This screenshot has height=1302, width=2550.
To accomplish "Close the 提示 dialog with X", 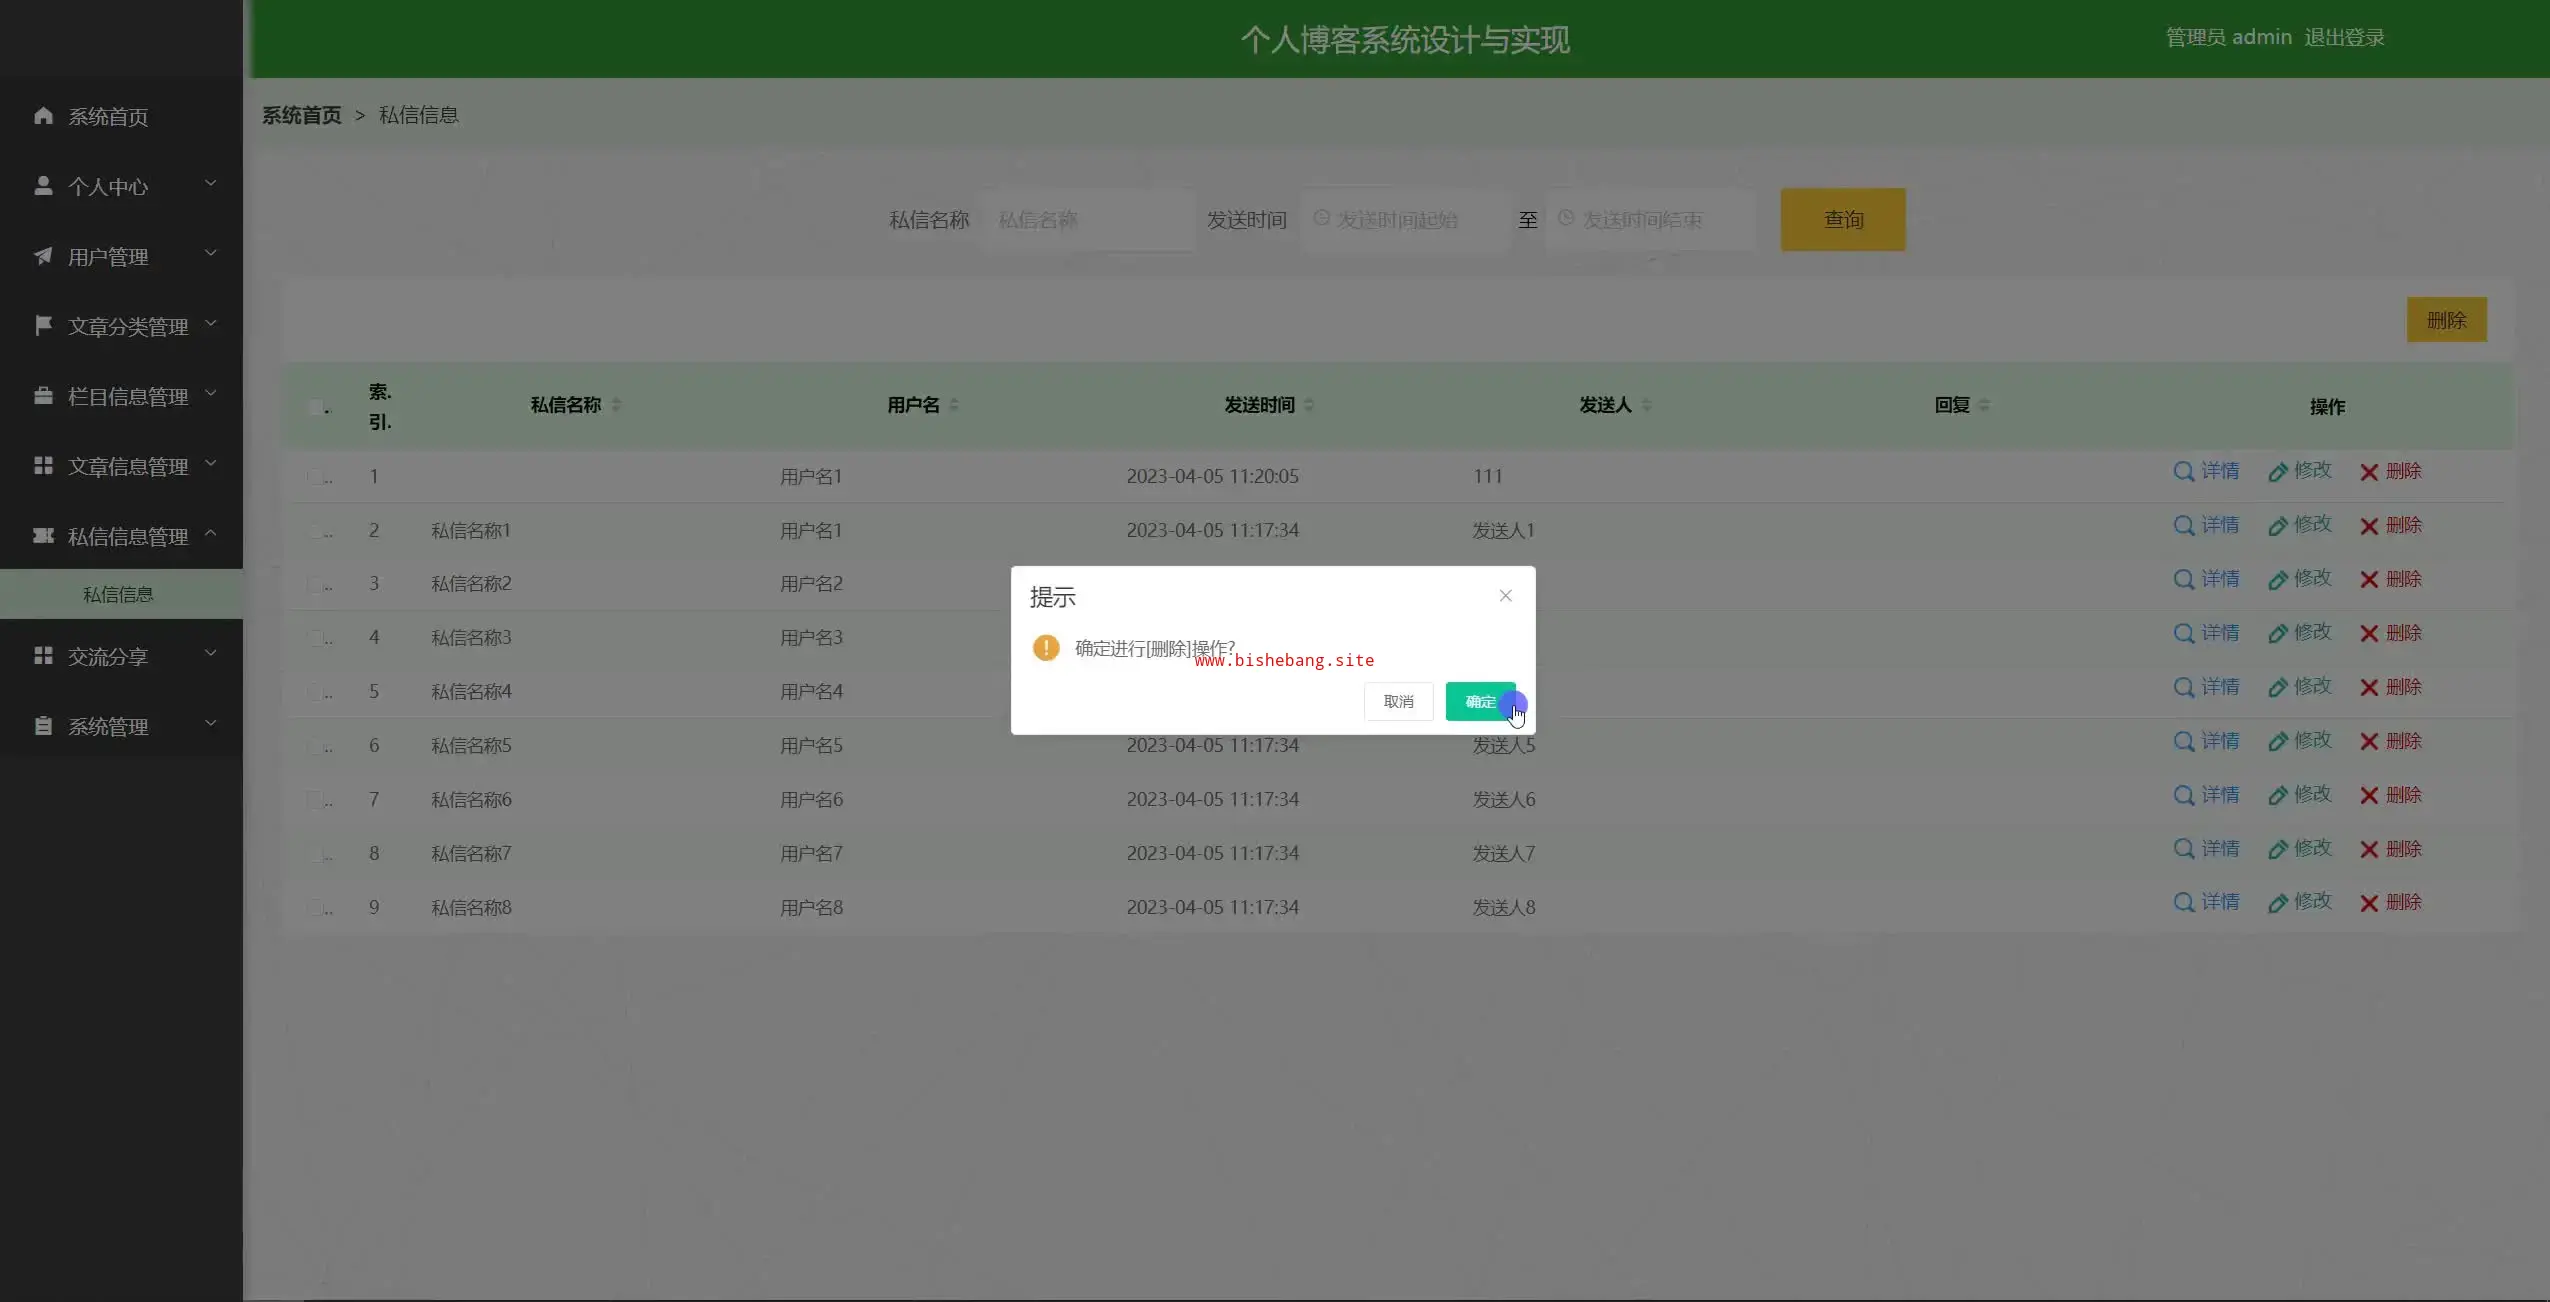I will click(1505, 596).
